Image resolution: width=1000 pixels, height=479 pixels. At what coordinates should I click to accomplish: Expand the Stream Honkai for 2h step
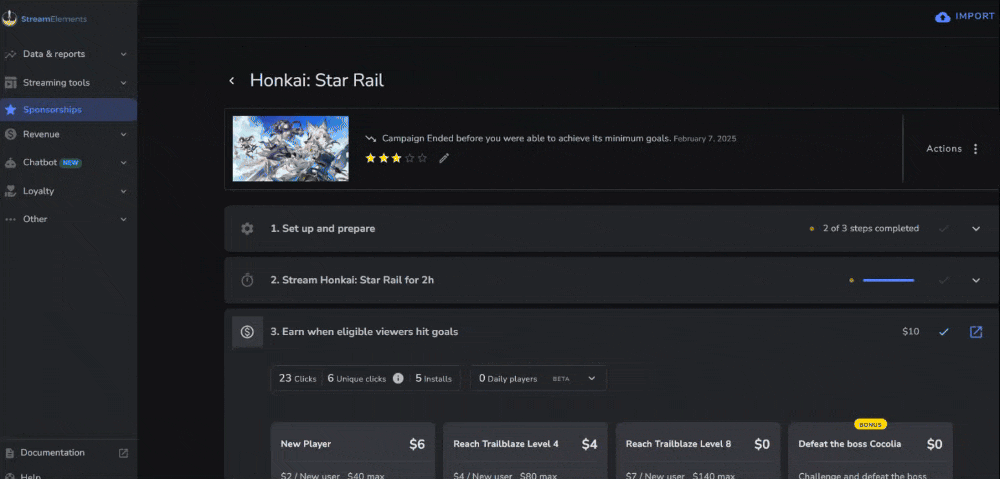point(976,280)
